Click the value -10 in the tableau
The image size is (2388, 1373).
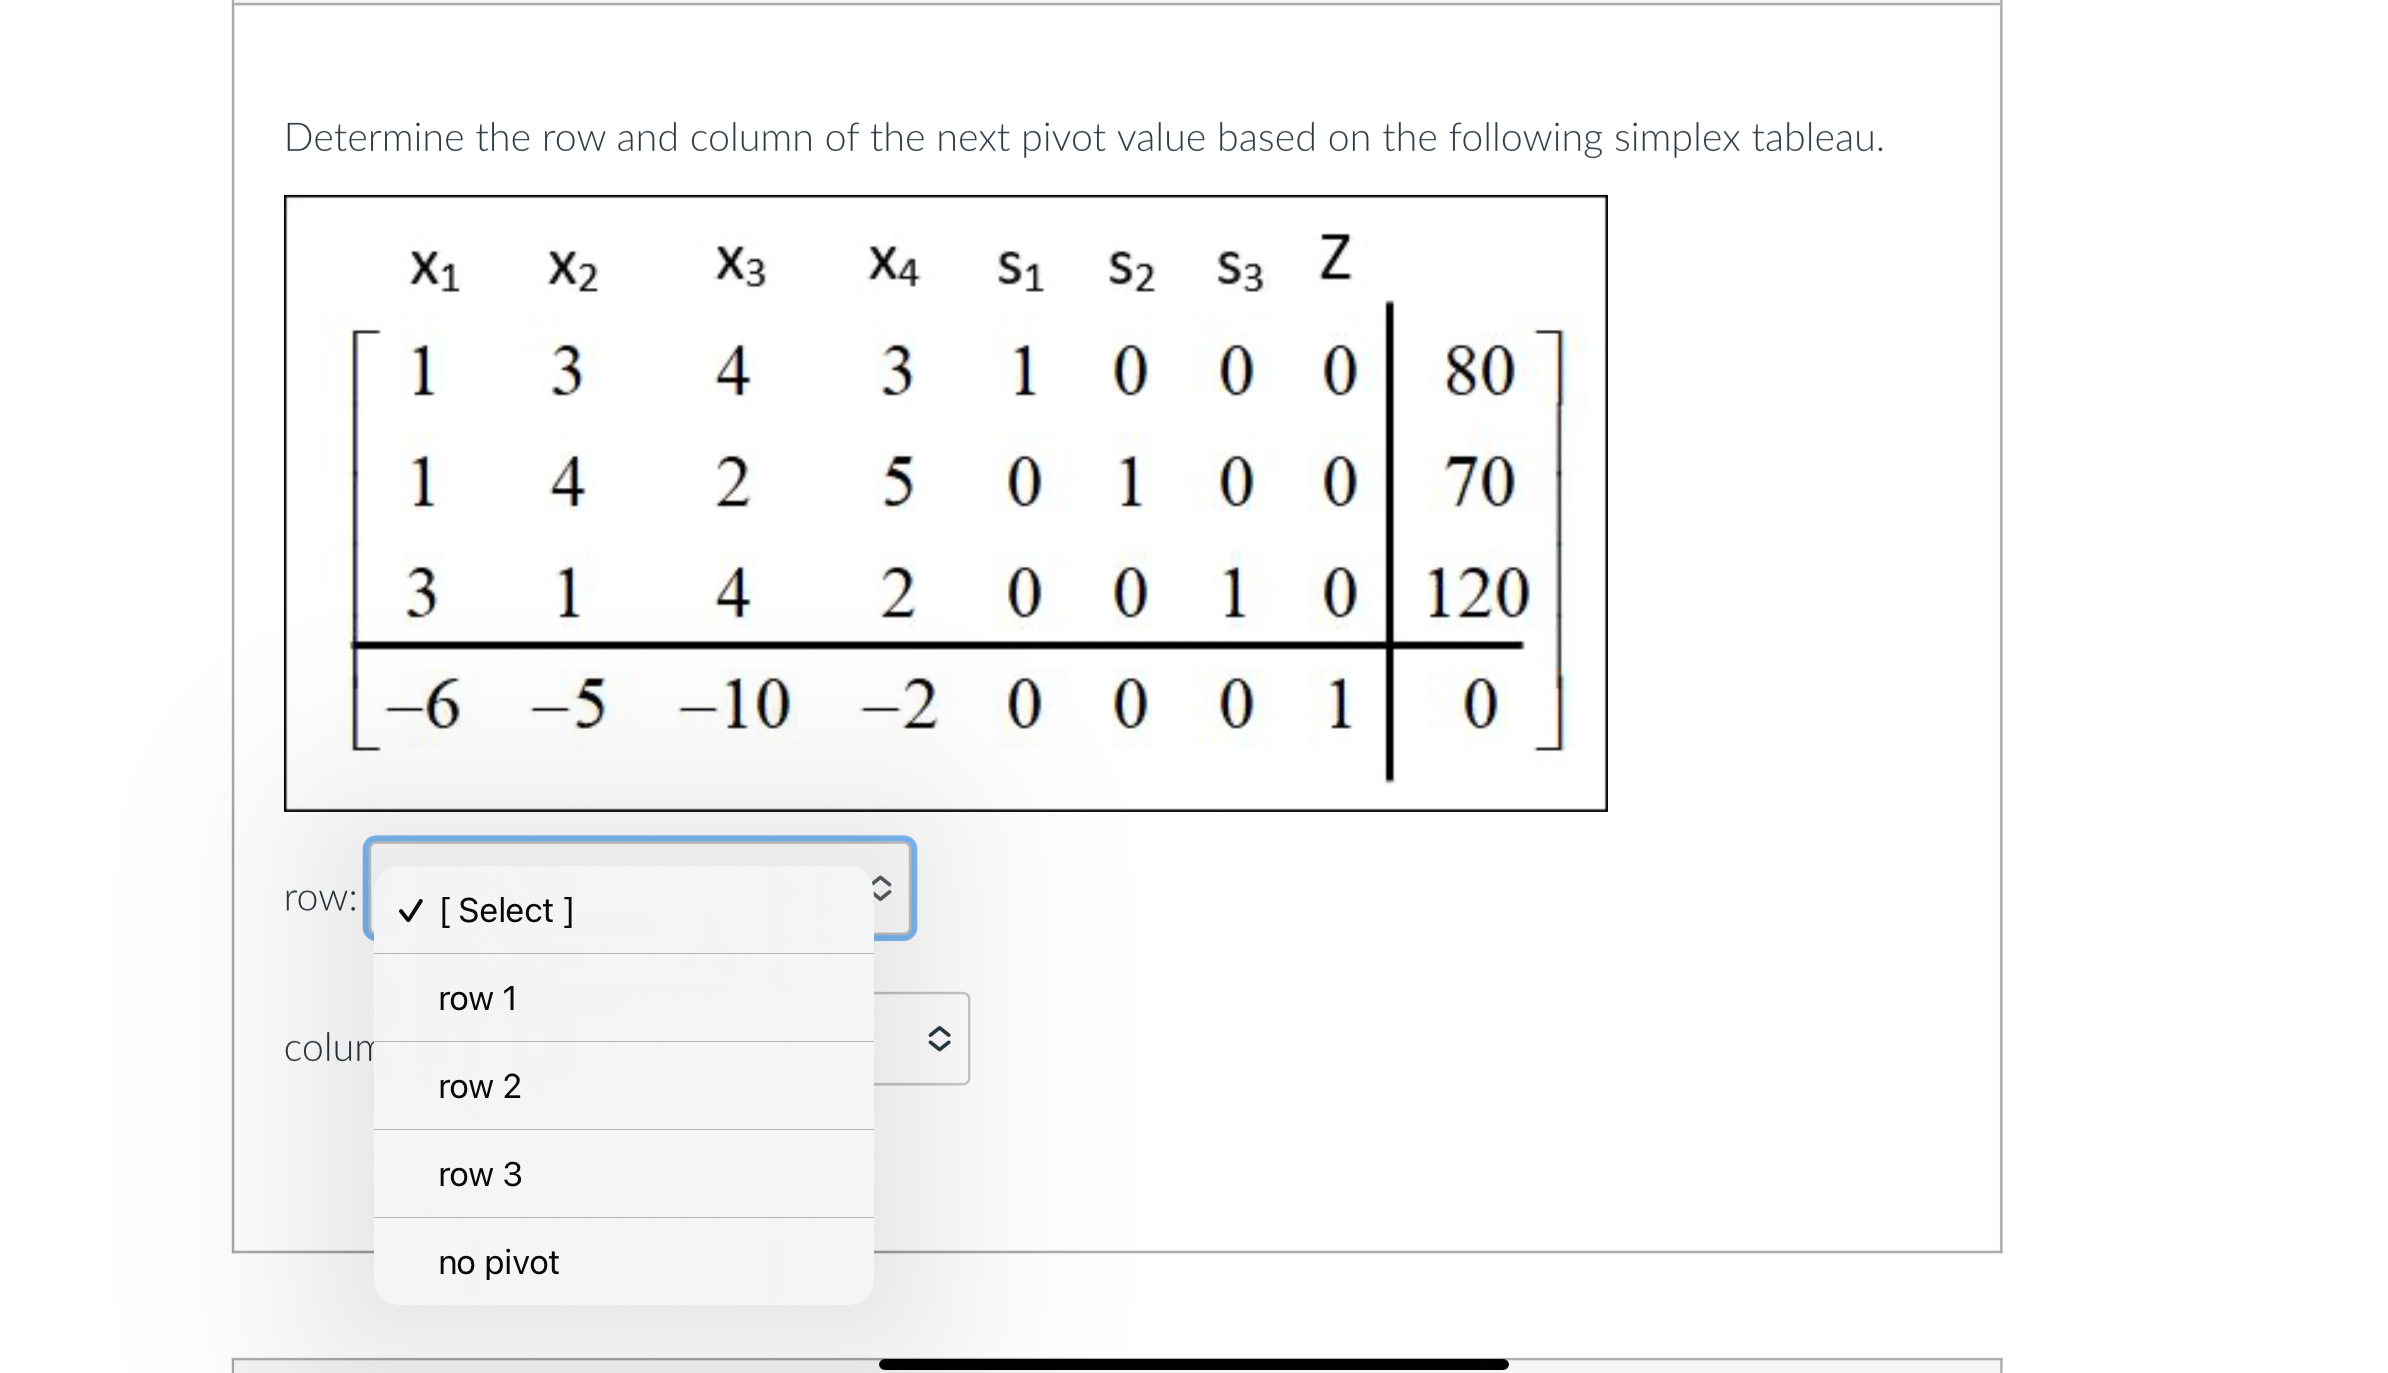pyautogui.click(x=734, y=704)
